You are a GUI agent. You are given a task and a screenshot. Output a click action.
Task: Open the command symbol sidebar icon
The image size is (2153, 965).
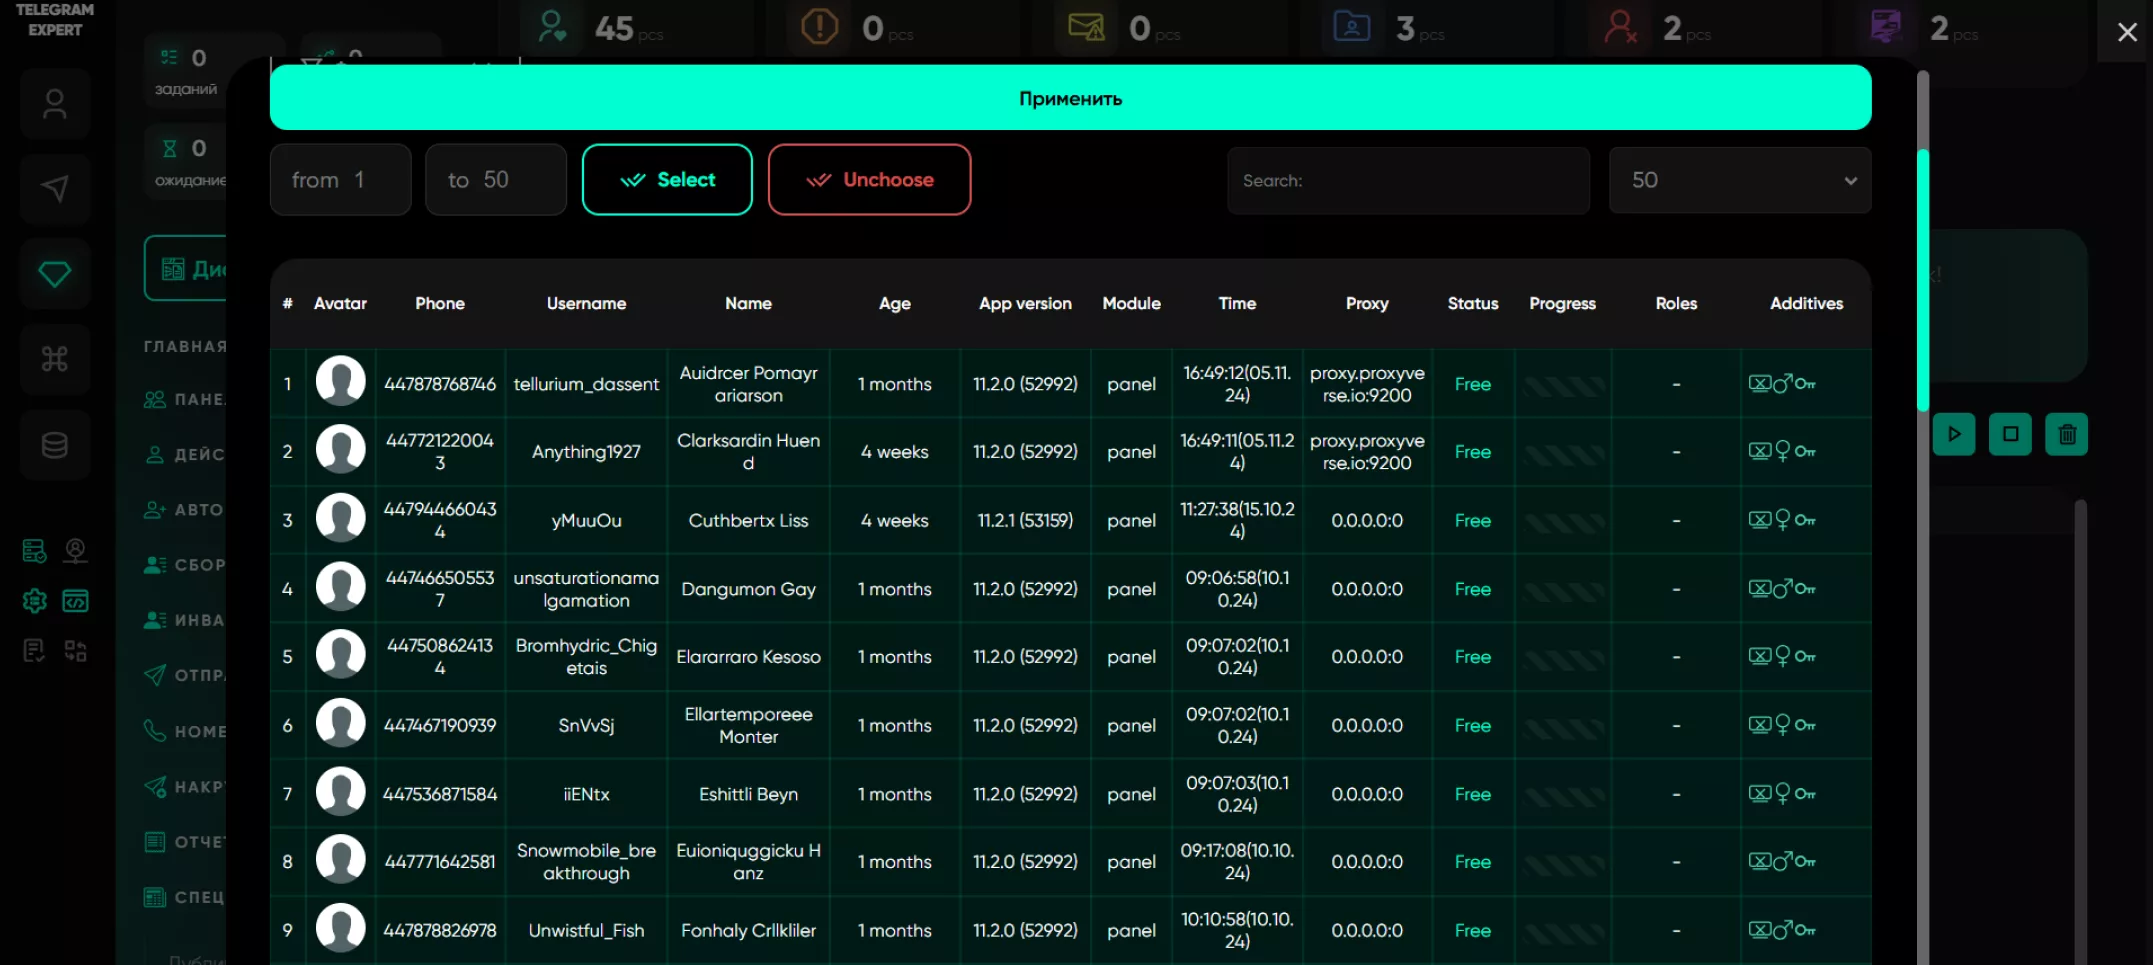55,359
